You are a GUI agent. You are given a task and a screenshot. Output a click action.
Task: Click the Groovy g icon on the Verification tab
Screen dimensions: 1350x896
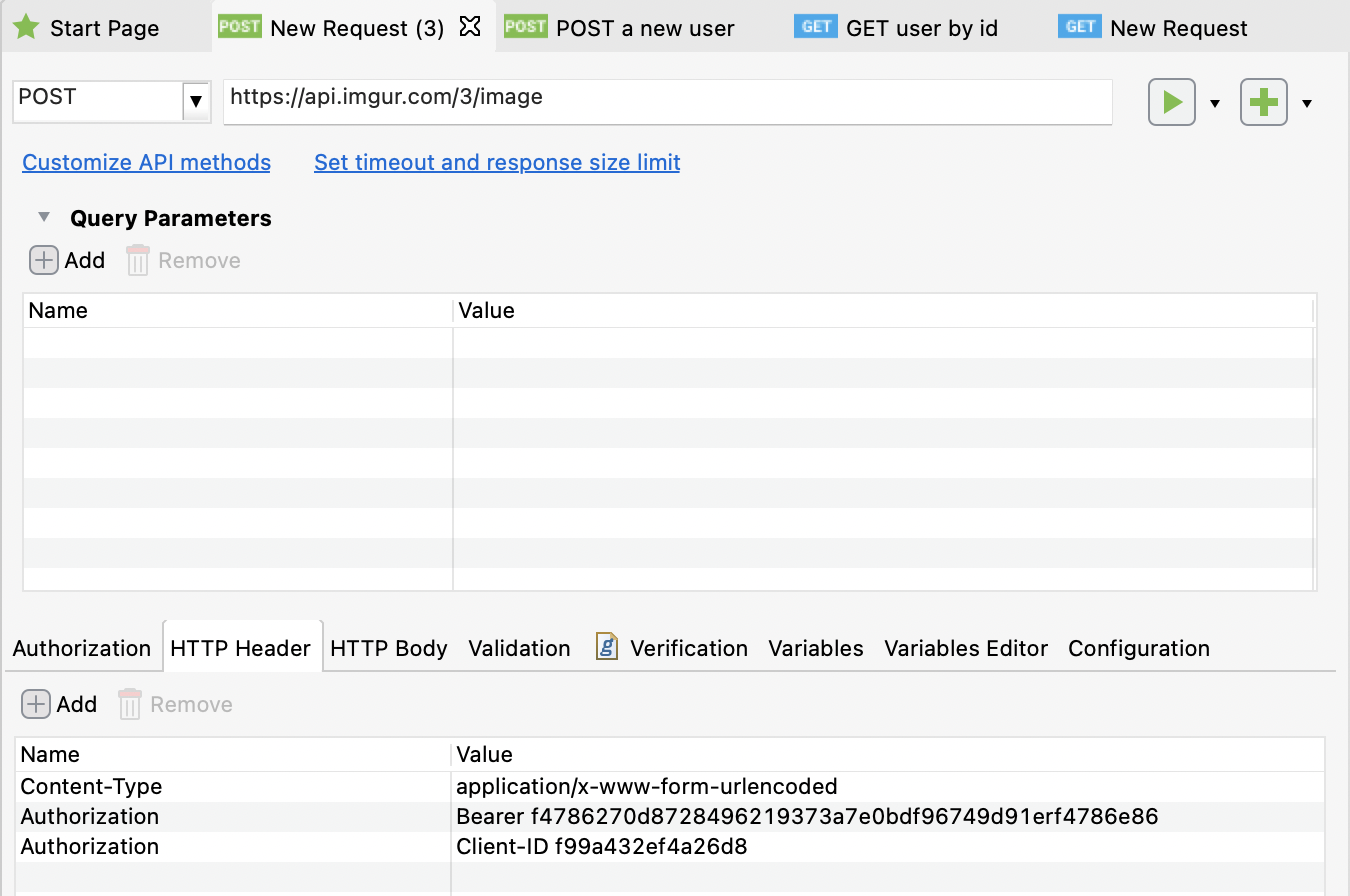[607, 647]
